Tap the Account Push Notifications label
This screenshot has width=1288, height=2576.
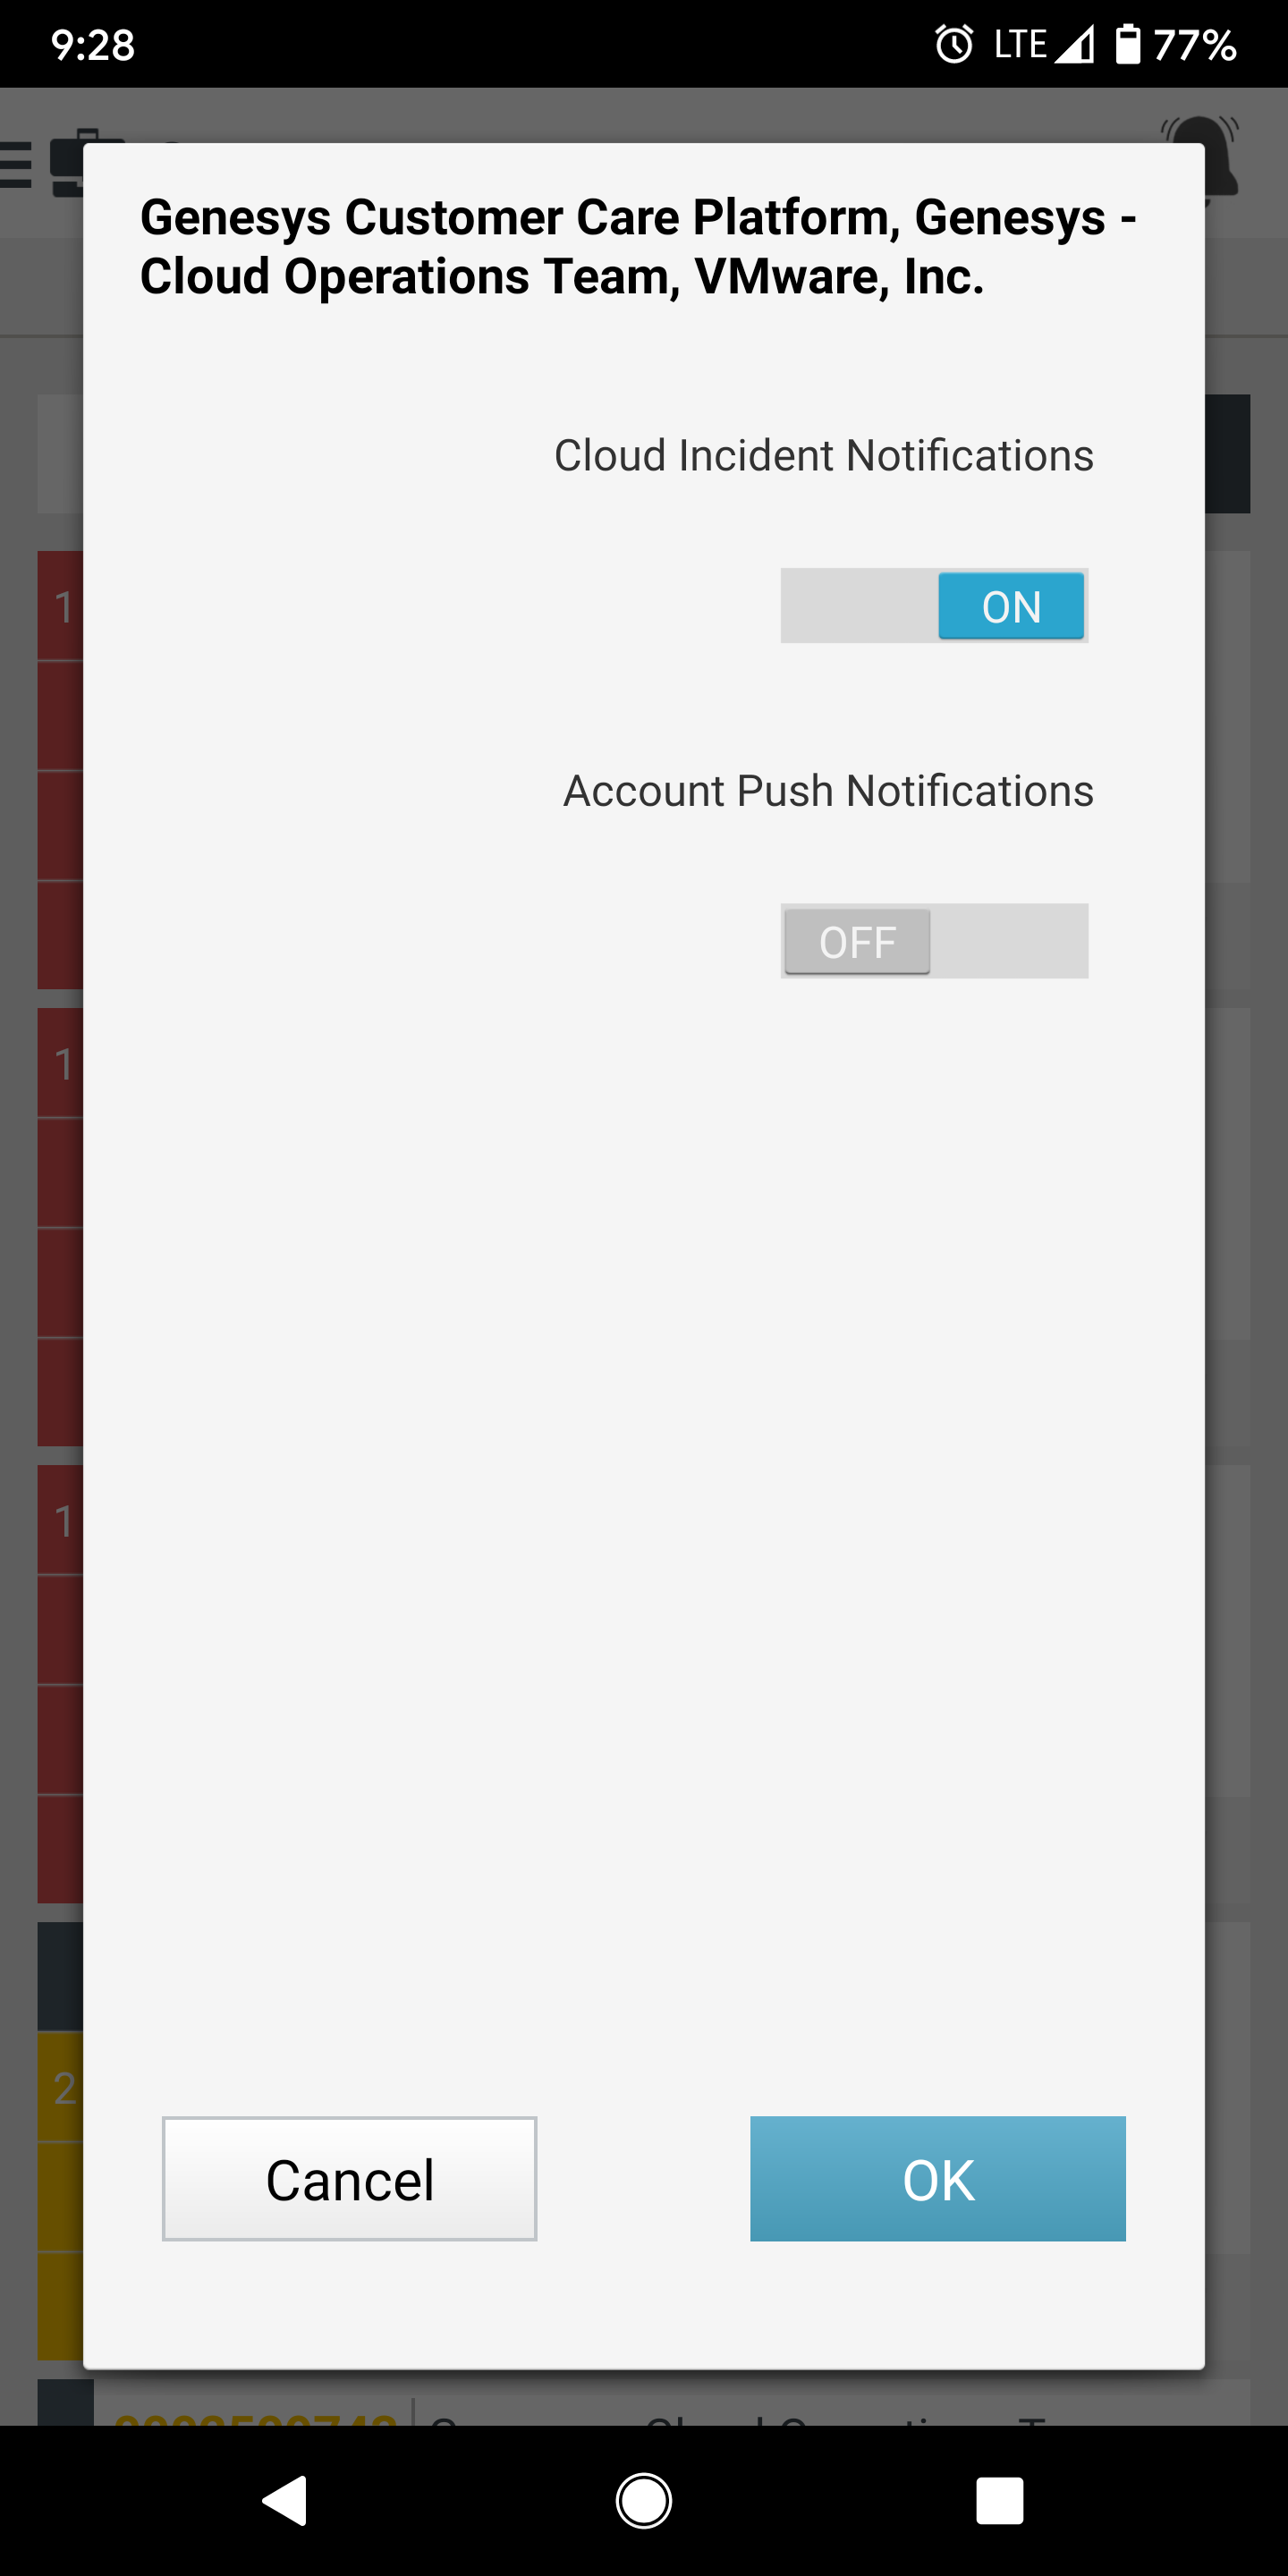pos(828,791)
